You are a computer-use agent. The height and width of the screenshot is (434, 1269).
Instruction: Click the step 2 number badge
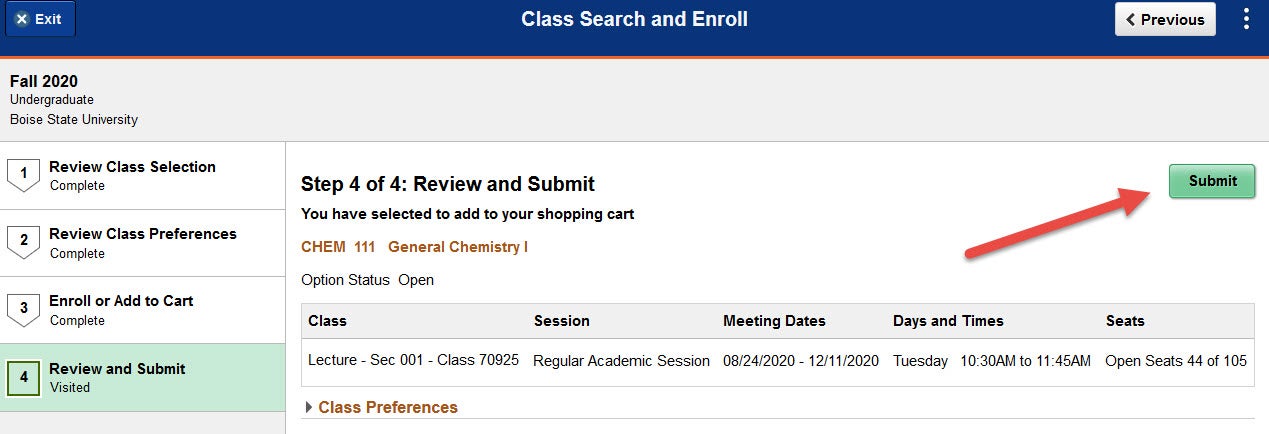point(23,242)
